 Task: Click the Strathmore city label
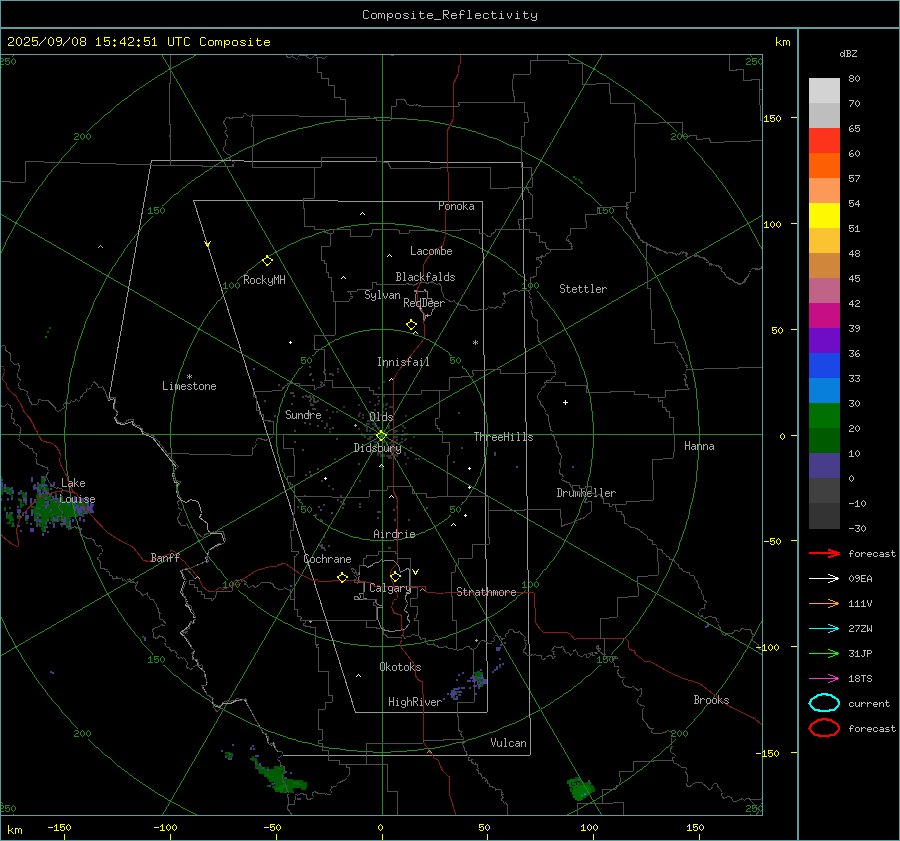pyautogui.click(x=486, y=592)
